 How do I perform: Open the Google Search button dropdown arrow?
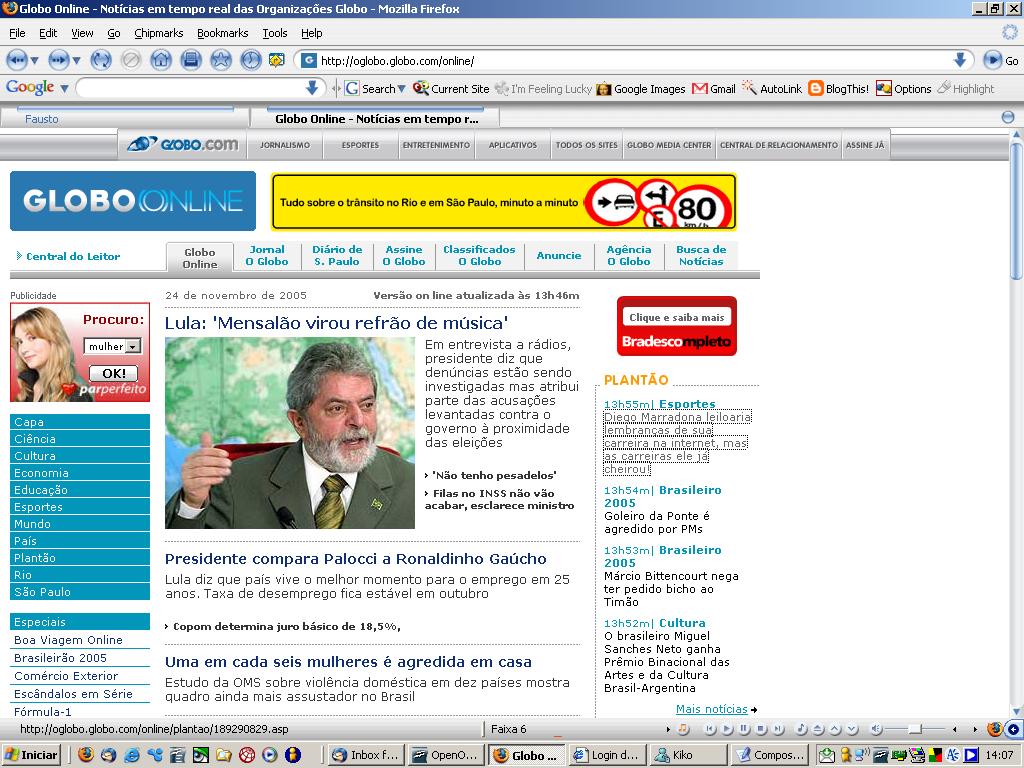(x=402, y=89)
